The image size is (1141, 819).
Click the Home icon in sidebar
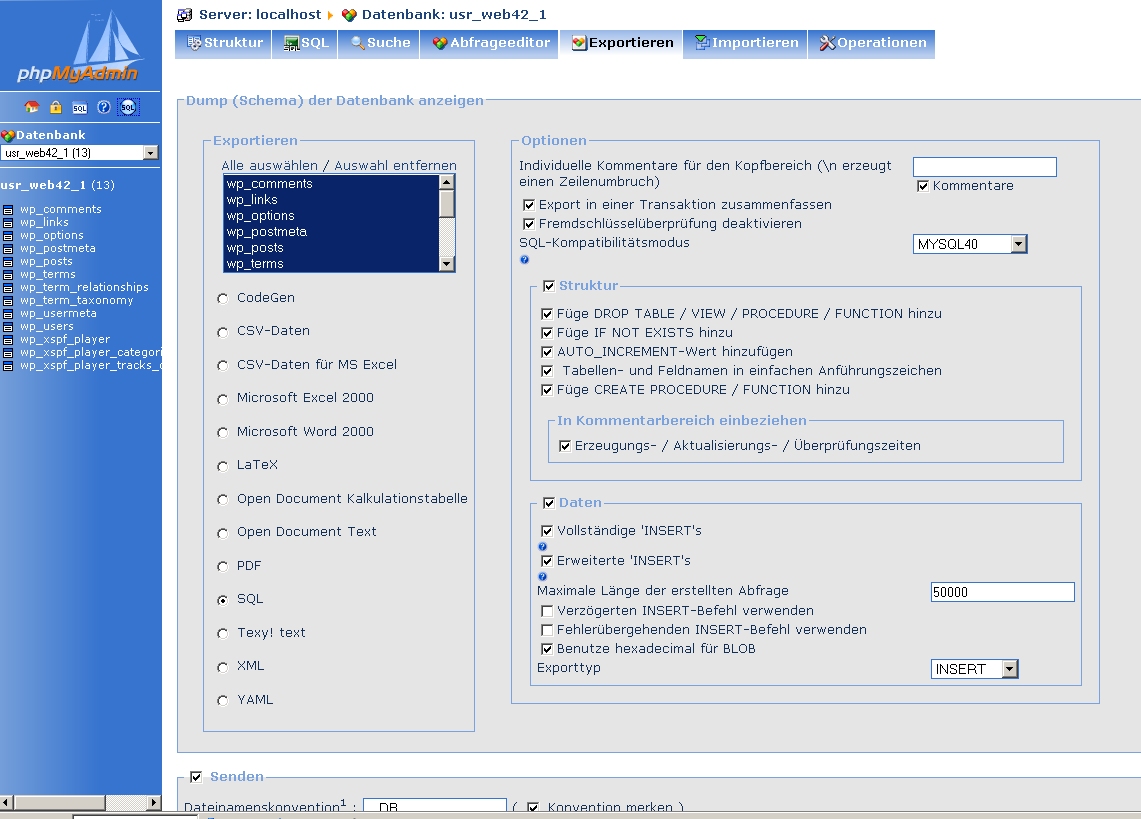point(31,107)
